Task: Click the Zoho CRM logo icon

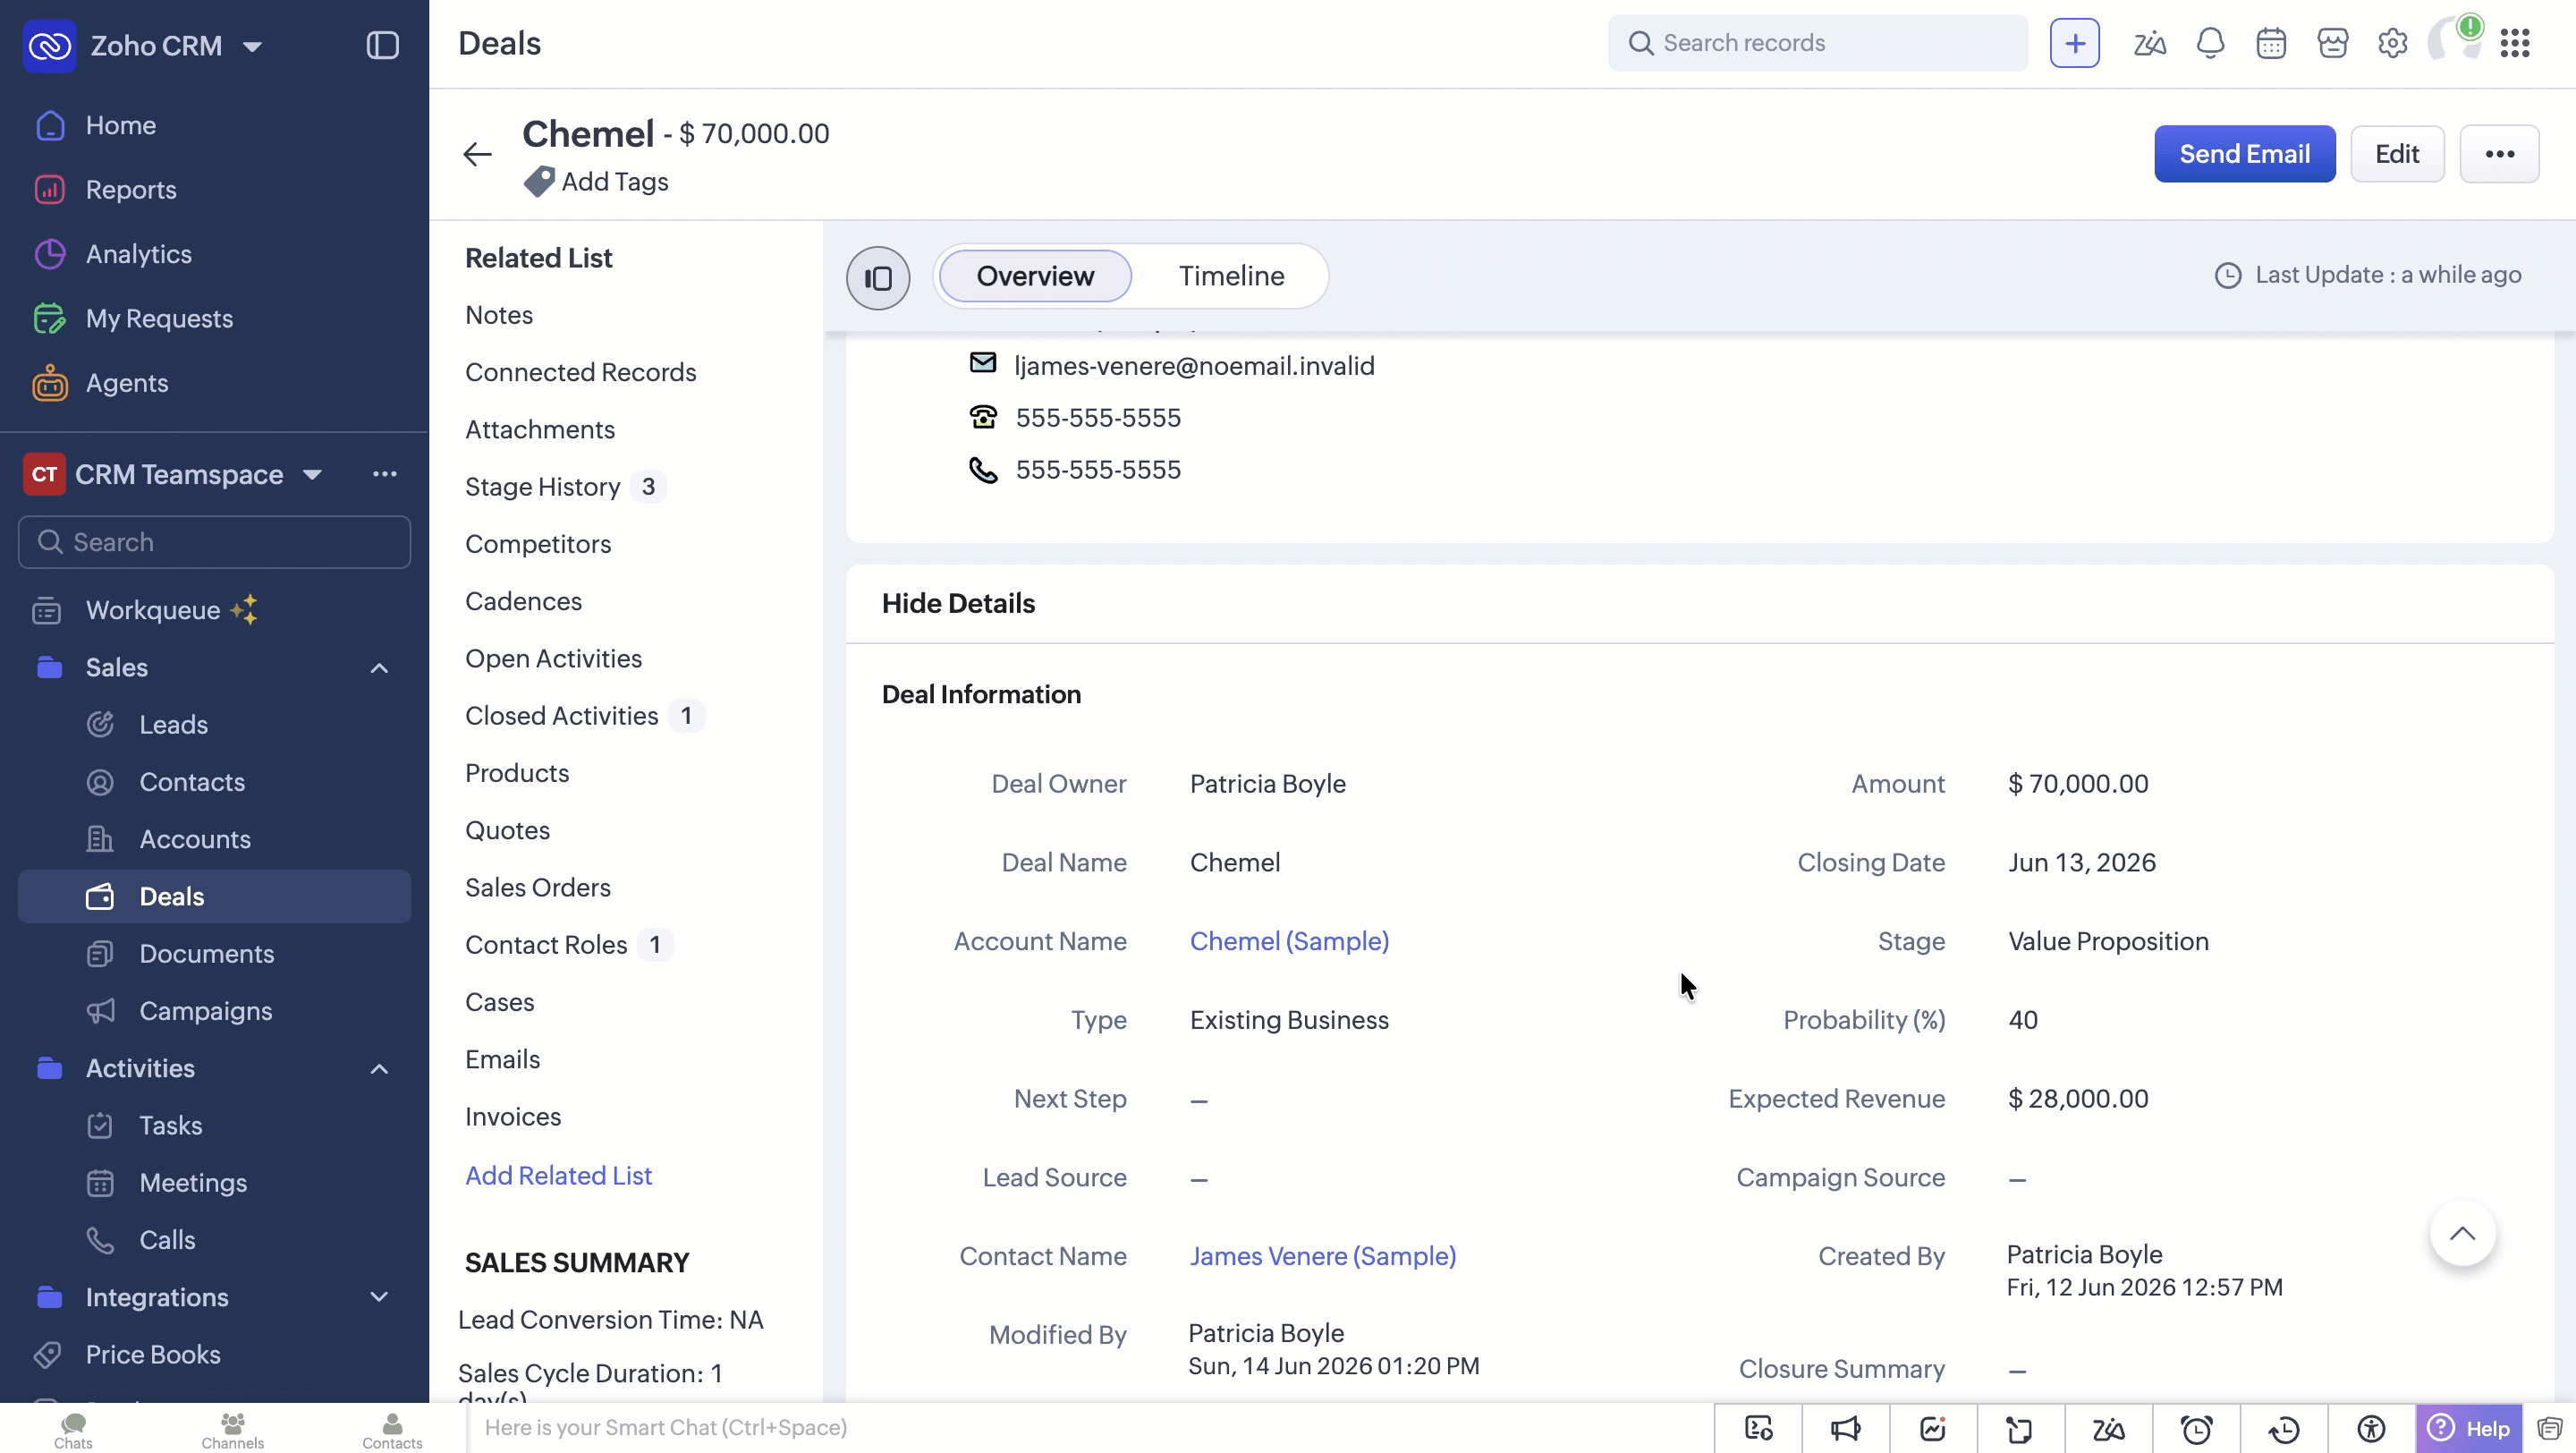Action: click(49, 45)
